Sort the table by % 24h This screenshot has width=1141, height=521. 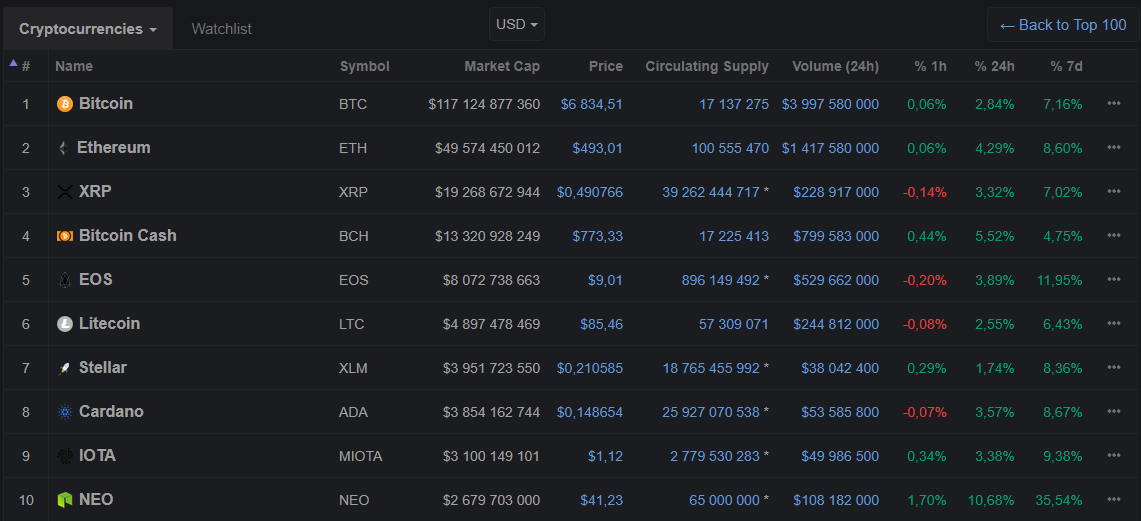coord(994,67)
